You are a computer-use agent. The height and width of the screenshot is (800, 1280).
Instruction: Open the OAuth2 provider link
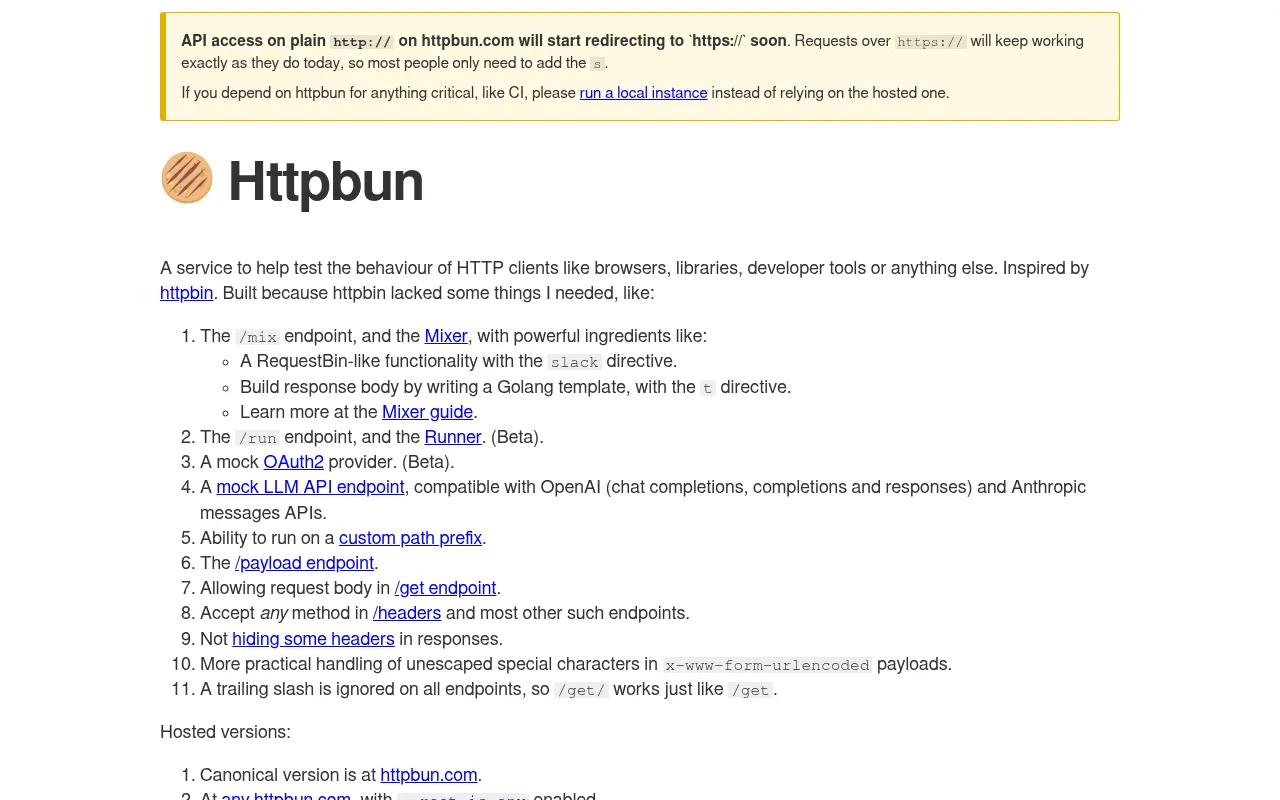pyautogui.click(x=294, y=462)
